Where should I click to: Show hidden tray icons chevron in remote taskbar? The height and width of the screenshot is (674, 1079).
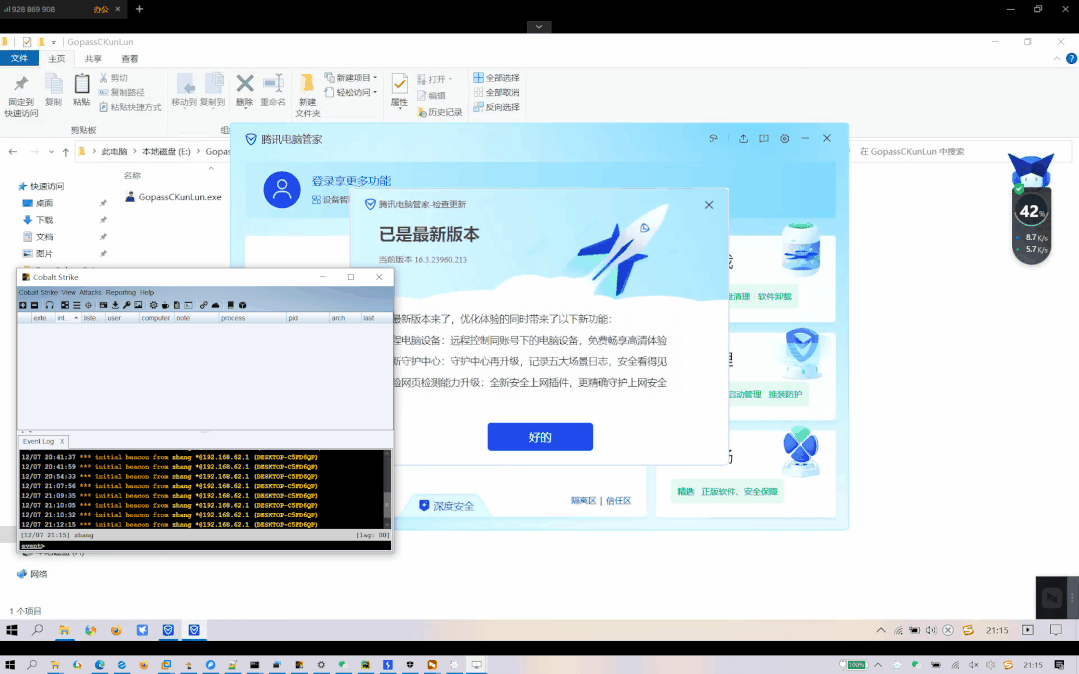pyautogui.click(x=881, y=630)
